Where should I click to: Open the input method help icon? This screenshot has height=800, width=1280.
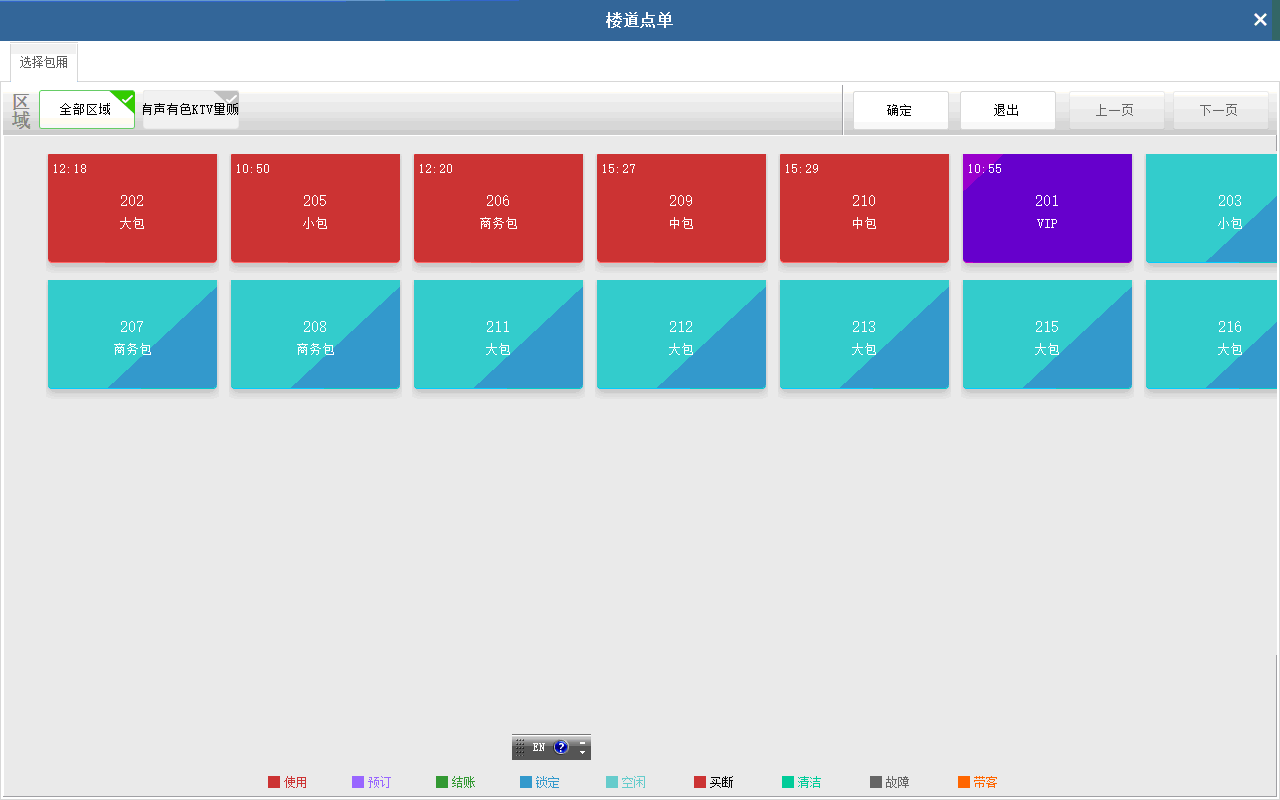pyautogui.click(x=561, y=747)
